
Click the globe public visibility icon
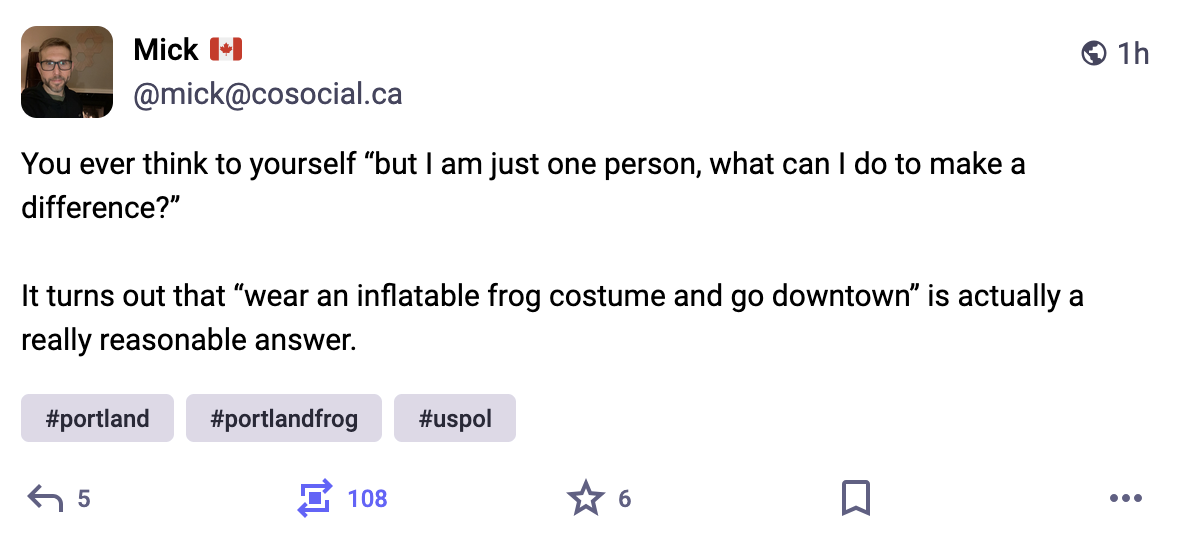pyautogui.click(x=1094, y=53)
